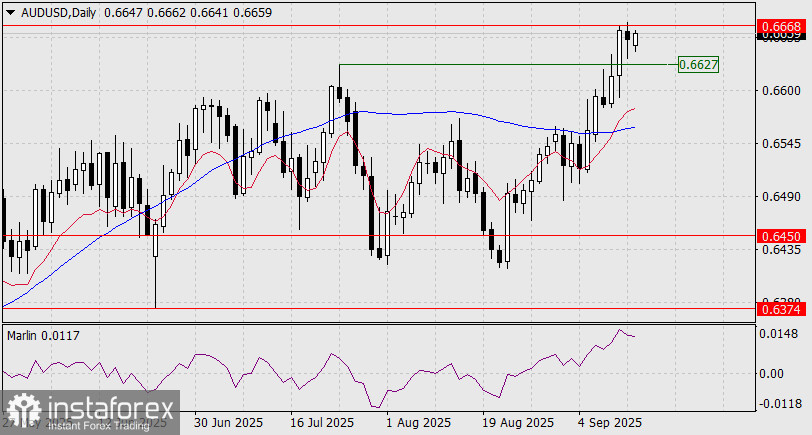The height and width of the screenshot is (435, 812).
Task: Select the AUDUSD,Daily chart title
Action: (x=59, y=12)
